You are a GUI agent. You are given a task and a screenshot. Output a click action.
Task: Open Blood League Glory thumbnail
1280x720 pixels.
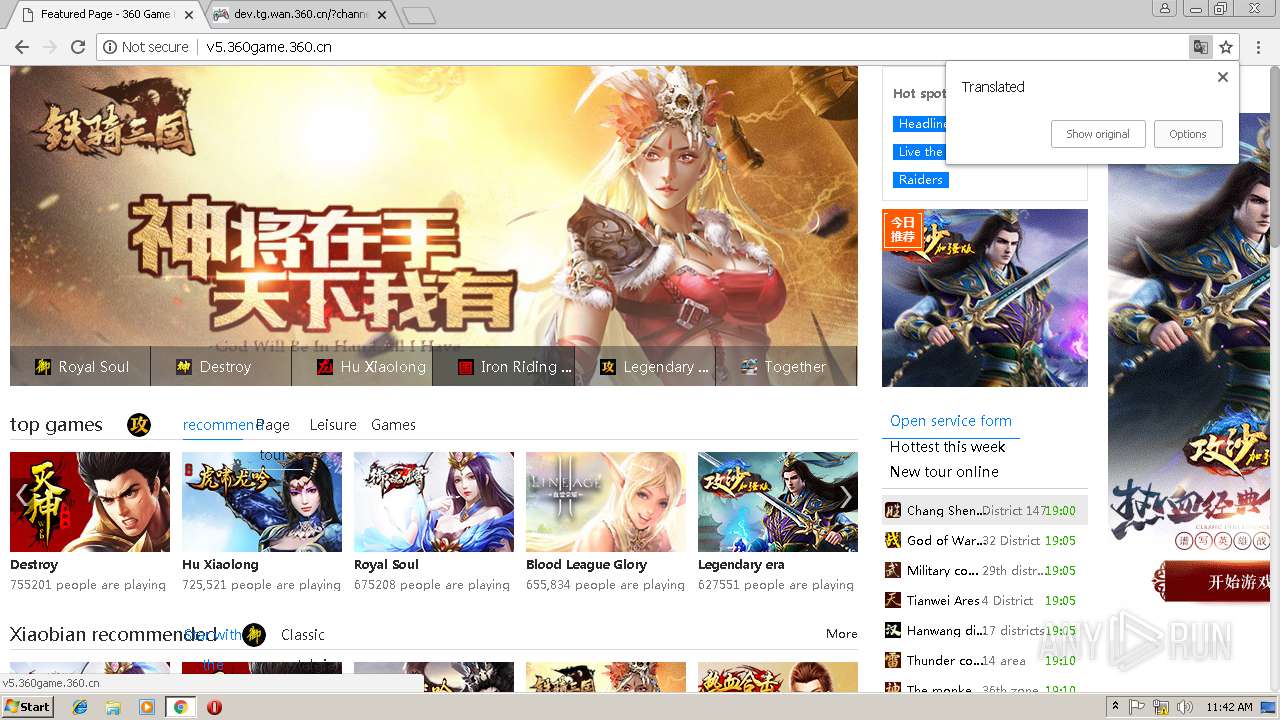coord(606,502)
